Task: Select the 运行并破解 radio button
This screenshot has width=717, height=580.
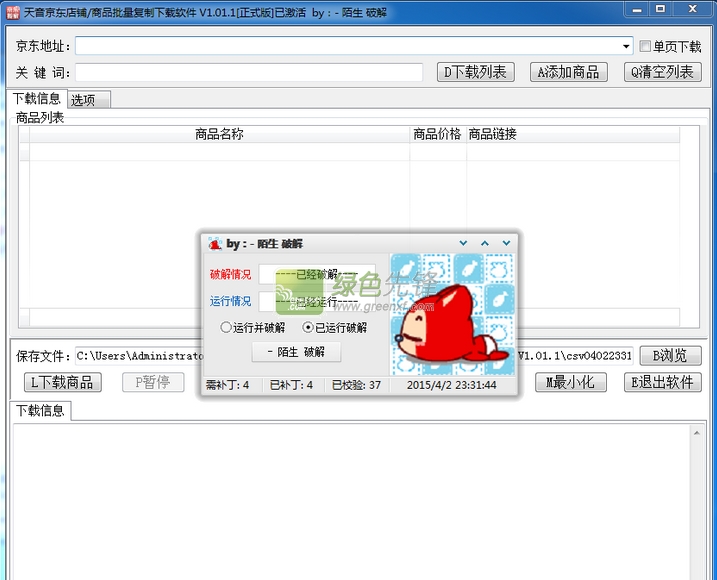Action: tap(225, 327)
